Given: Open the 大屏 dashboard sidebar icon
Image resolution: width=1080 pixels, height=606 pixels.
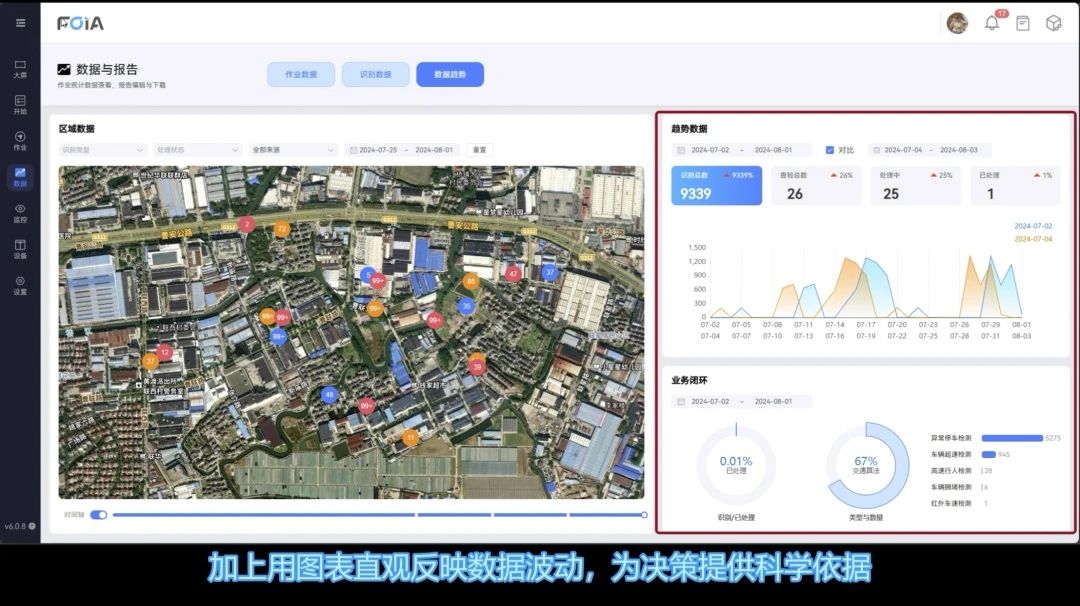Looking at the screenshot, I should (20, 68).
